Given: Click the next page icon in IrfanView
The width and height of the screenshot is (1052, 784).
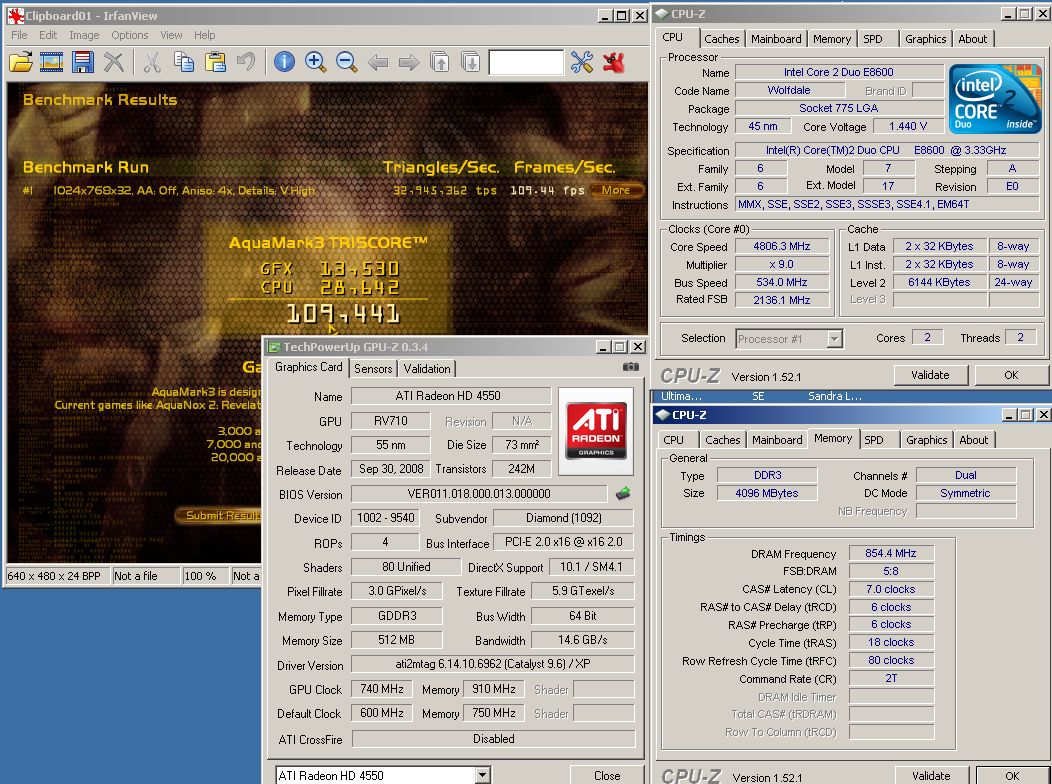Looking at the screenshot, I should pos(471,62).
